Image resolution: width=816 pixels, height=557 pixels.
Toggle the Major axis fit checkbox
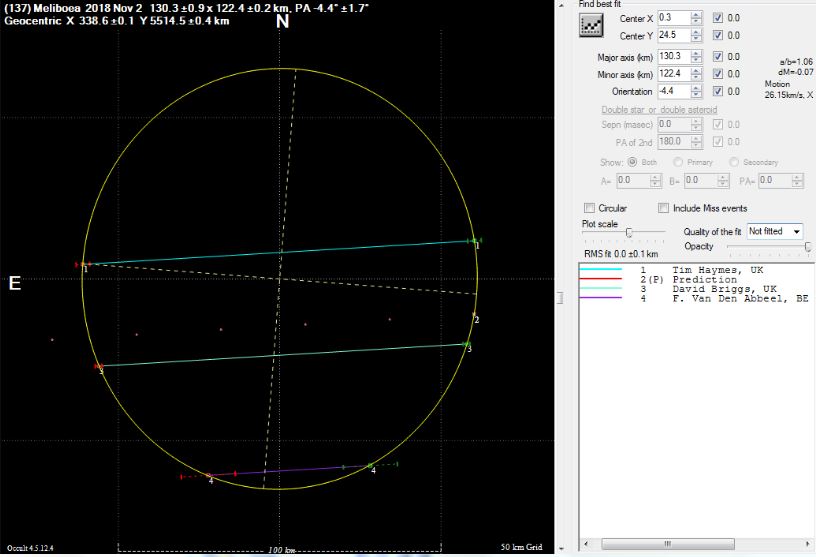point(718,57)
